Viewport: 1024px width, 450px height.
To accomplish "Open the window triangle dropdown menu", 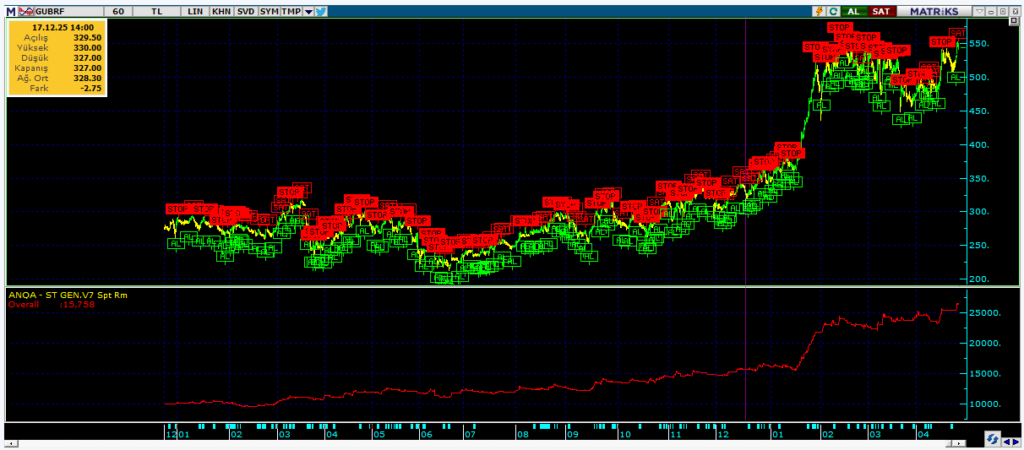I will [x=980, y=11].
